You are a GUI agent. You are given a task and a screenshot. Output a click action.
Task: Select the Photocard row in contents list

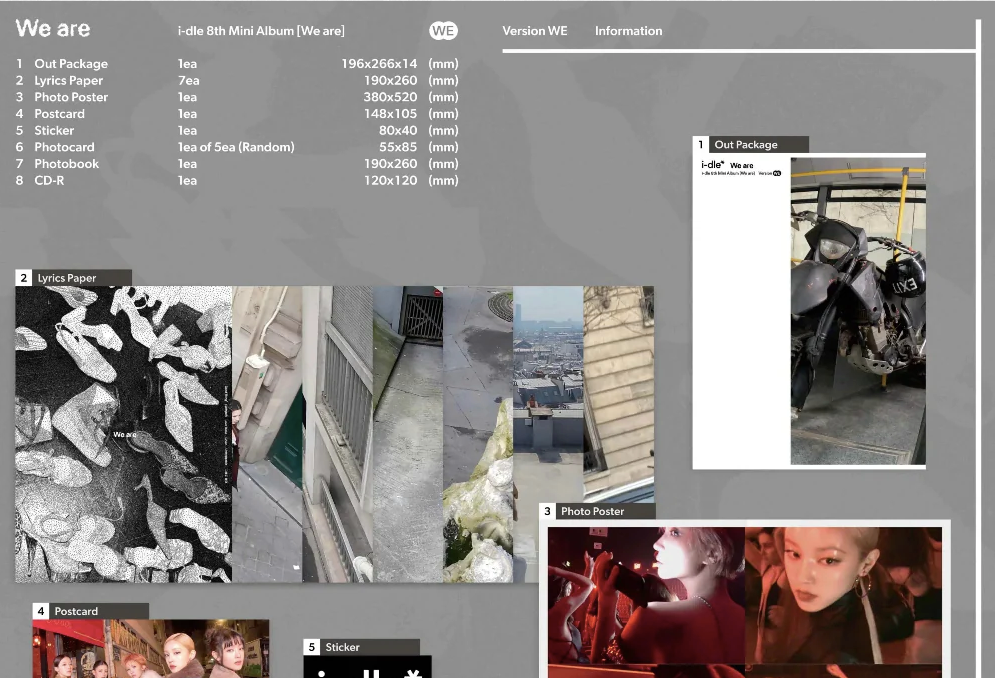click(x=64, y=147)
